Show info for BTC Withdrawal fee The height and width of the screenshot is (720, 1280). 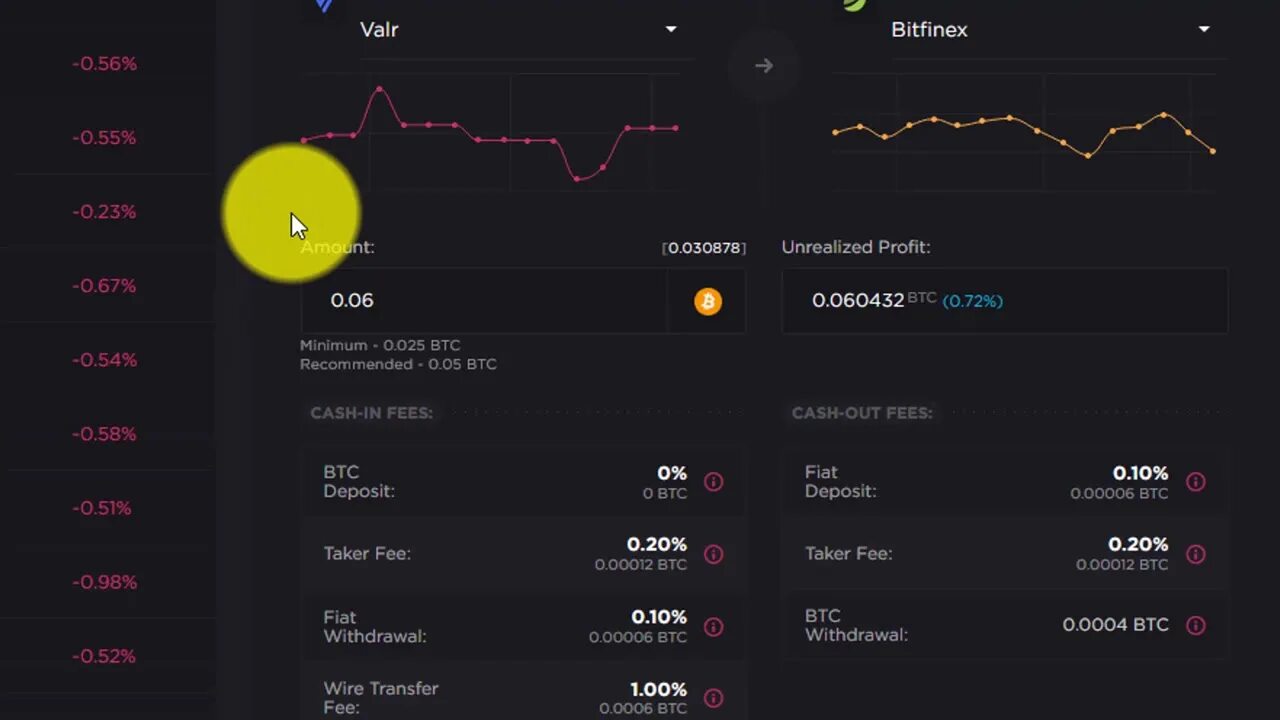(1195, 625)
